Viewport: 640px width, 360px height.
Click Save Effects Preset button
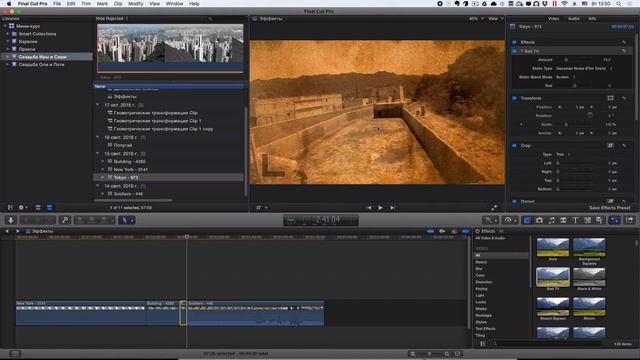609,208
